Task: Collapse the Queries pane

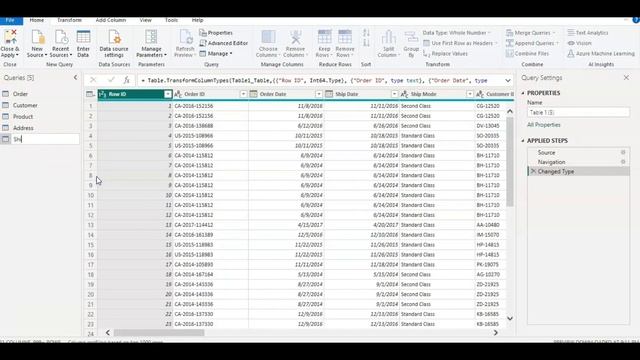Action: coord(76,78)
